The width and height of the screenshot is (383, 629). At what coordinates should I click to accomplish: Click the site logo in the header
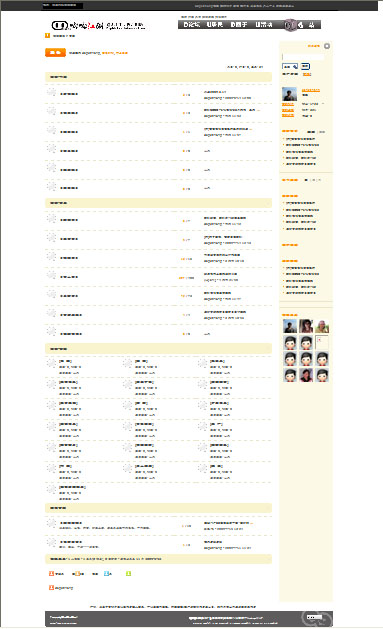pos(98,26)
